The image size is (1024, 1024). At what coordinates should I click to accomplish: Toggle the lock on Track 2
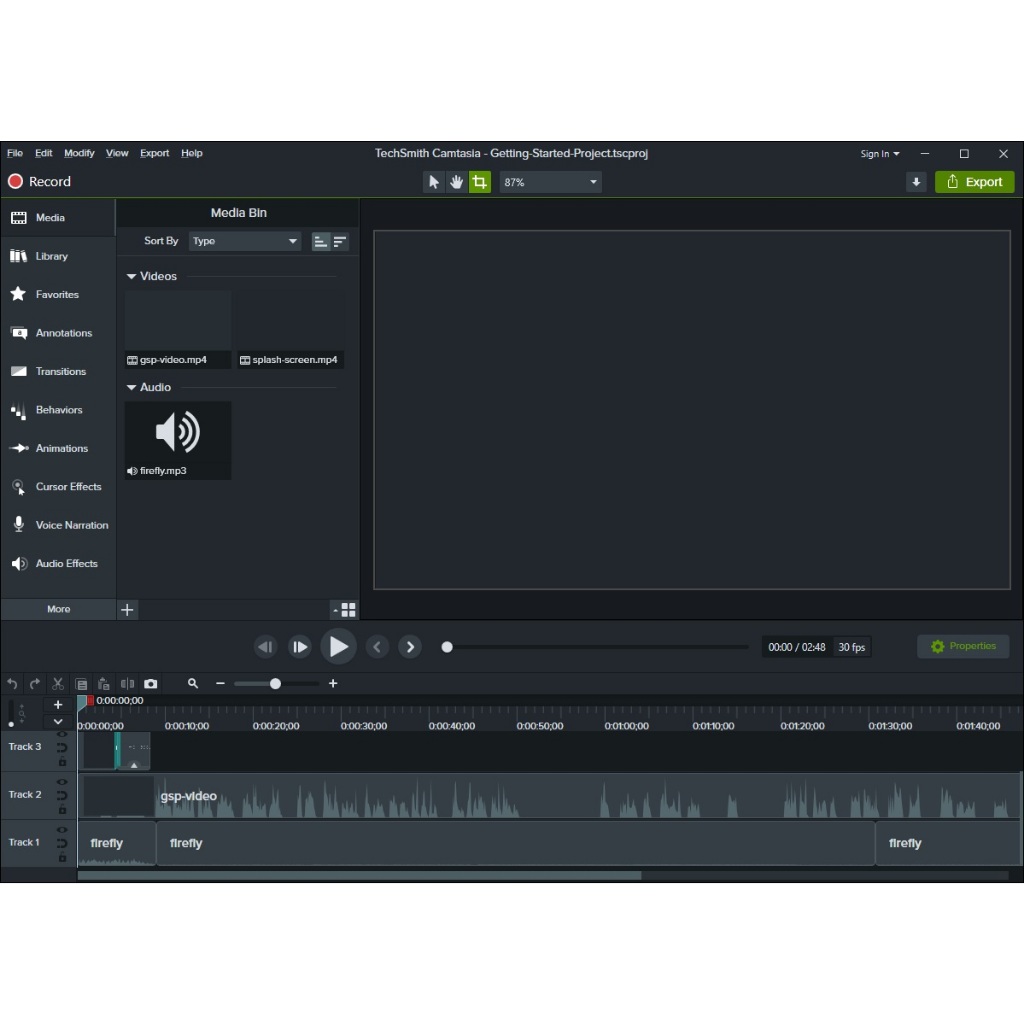pos(62,809)
